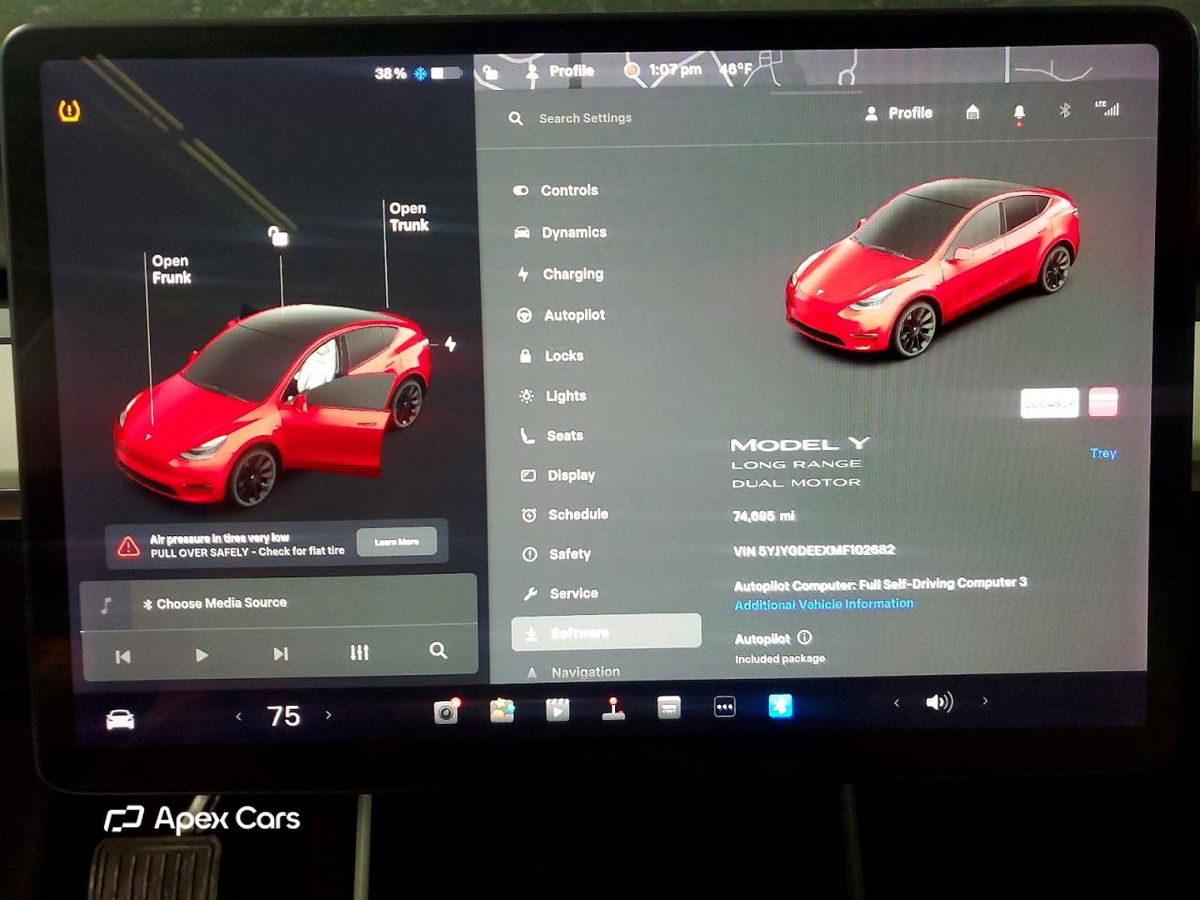Screen dimensions: 1200x900
Task: Open Service settings menu
Action: coord(561,594)
